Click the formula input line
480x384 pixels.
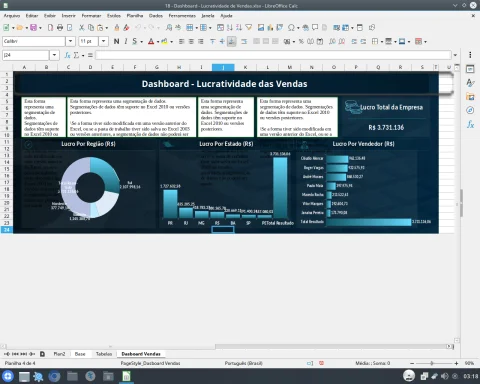(x=273, y=55)
